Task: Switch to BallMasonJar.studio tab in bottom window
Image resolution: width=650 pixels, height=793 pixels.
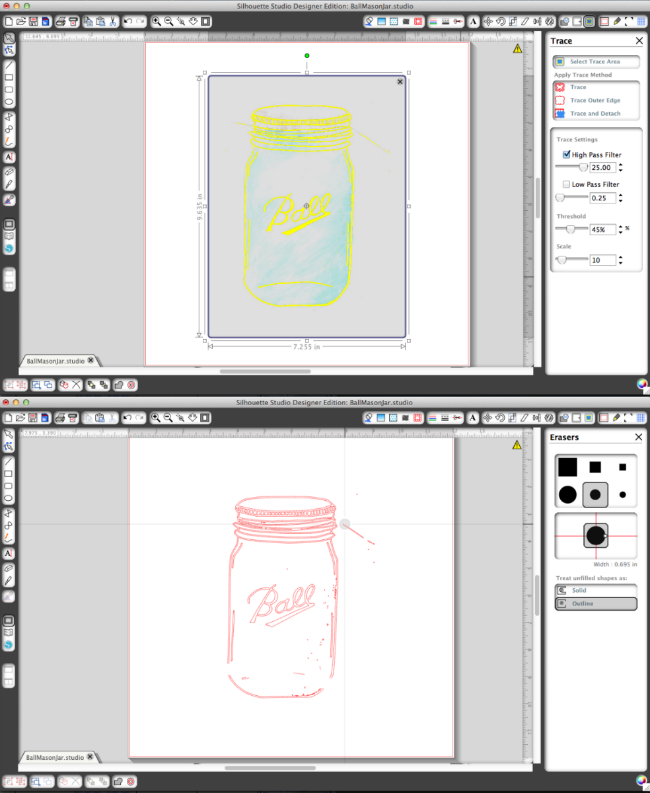Action: [55, 757]
